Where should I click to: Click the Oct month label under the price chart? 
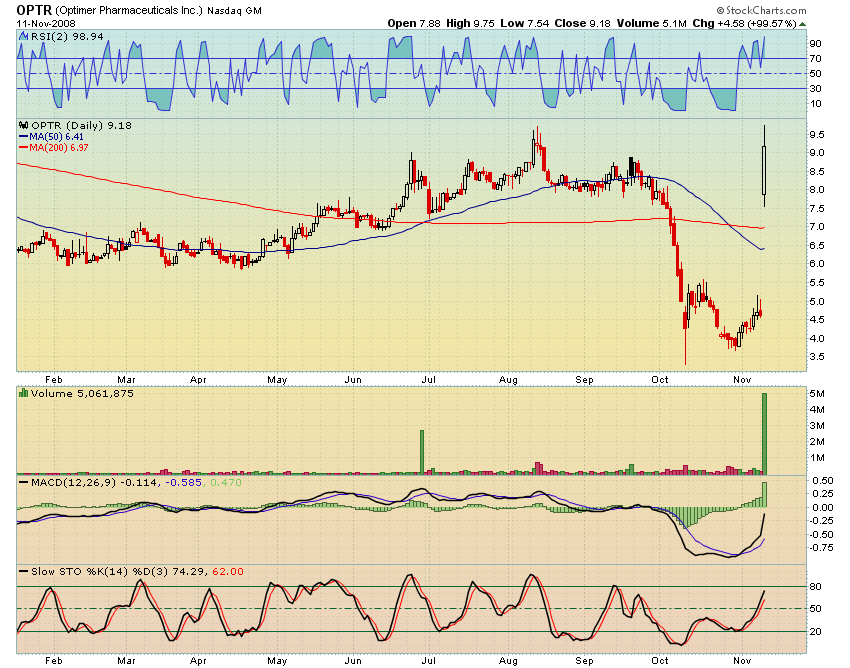click(660, 380)
